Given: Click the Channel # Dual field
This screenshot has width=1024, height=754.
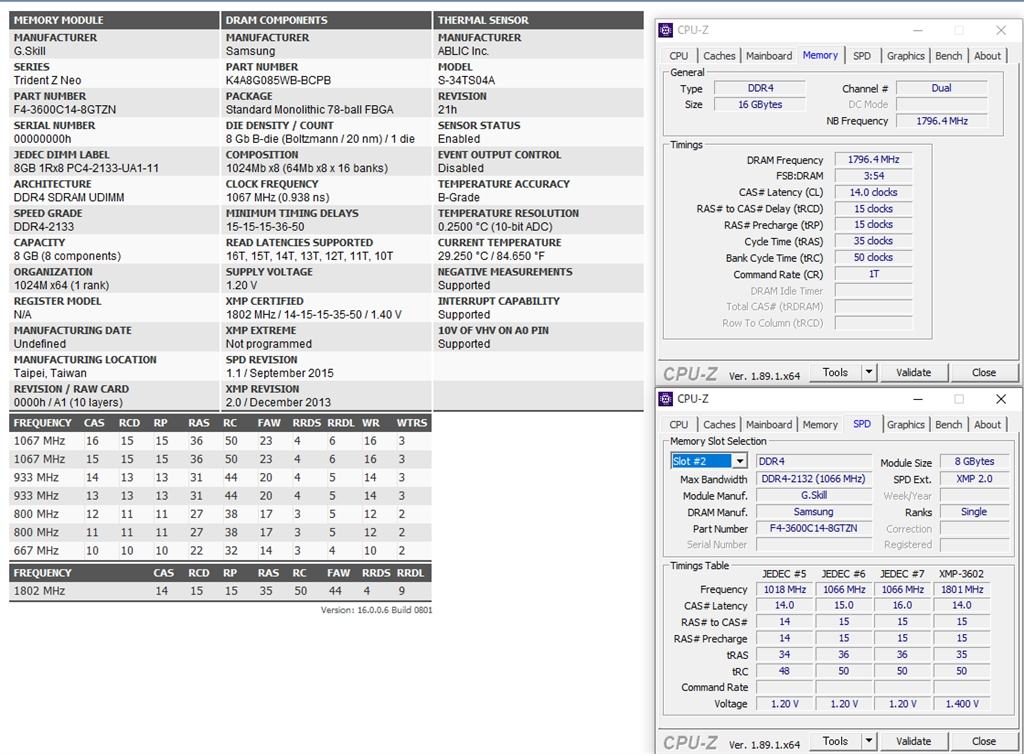Looking at the screenshot, I should tap(942, 88).
